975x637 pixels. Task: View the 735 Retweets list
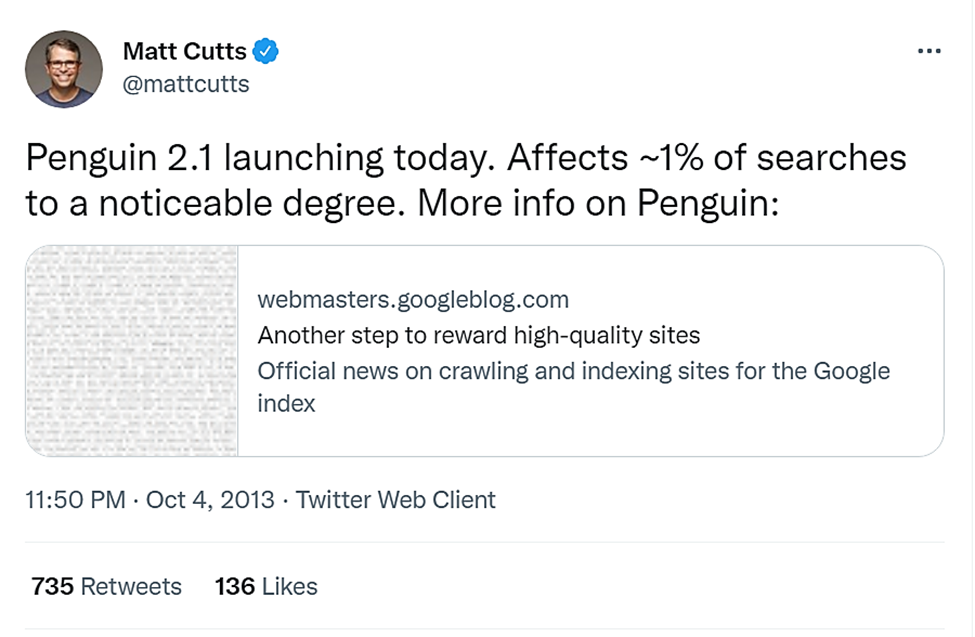click(107, 586)
